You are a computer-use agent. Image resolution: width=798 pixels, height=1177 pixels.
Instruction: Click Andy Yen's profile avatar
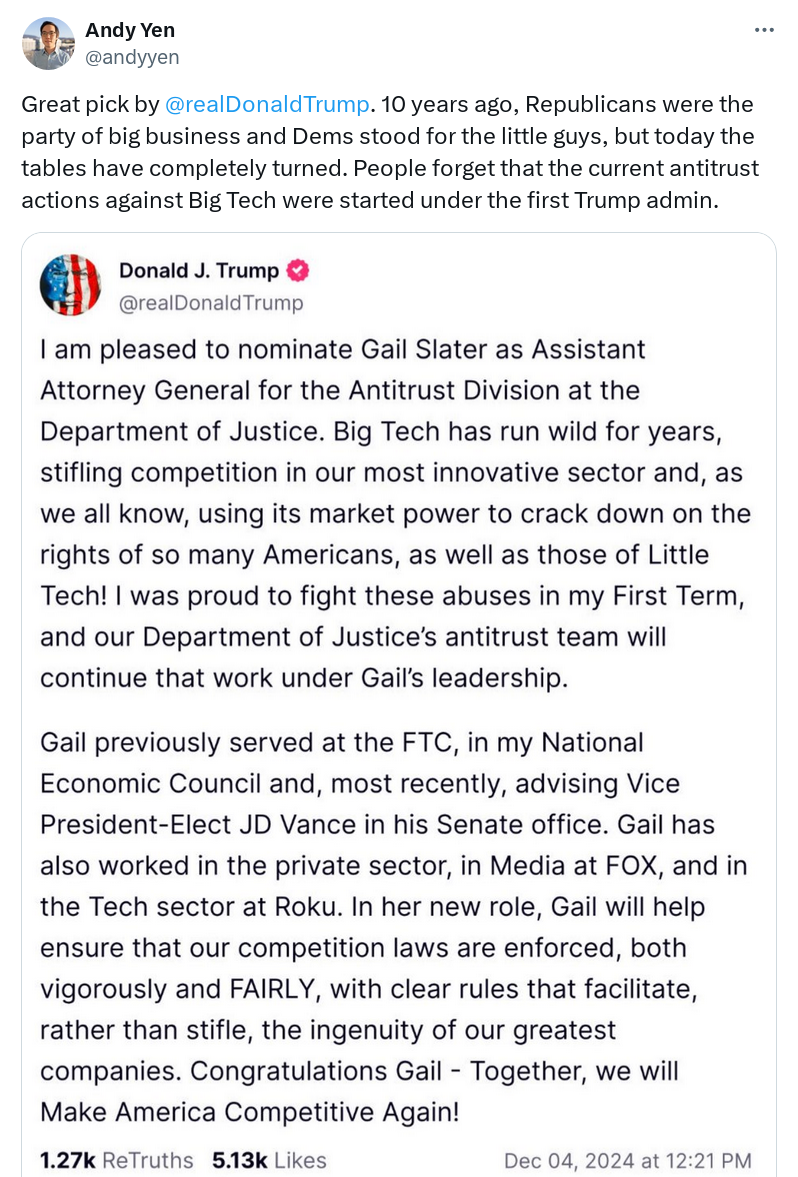[48, 43]
